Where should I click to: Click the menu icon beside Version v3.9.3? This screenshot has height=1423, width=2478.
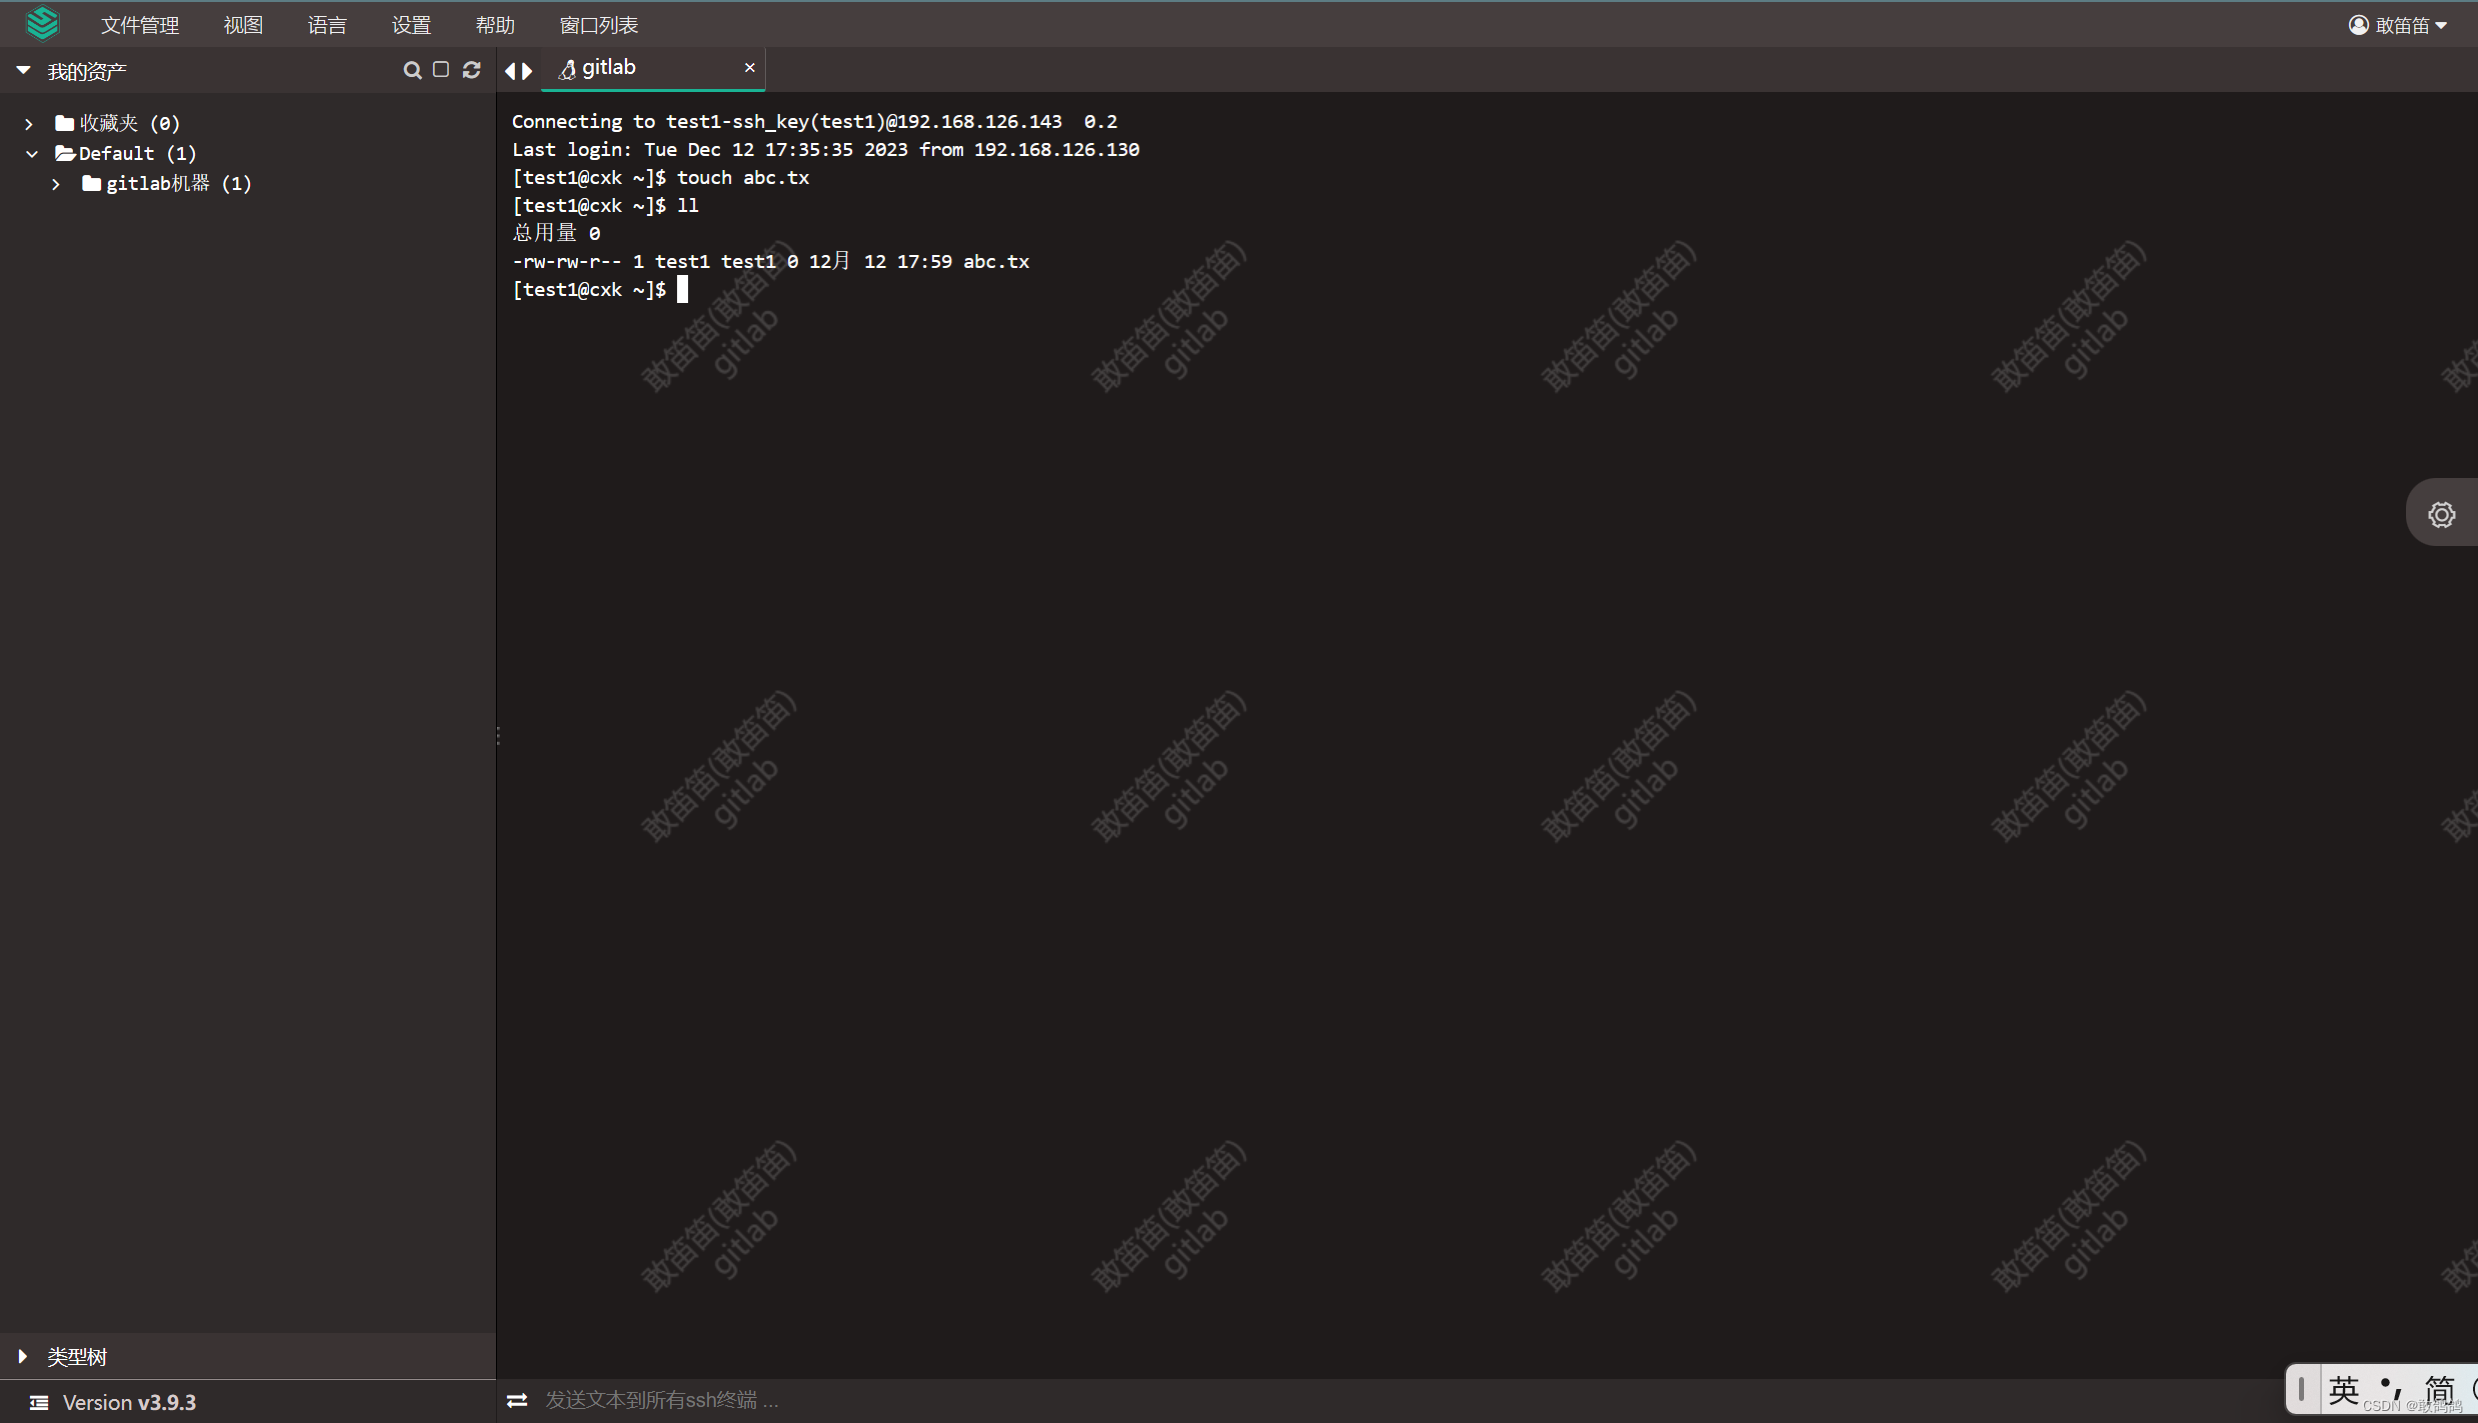(39, 1402)
